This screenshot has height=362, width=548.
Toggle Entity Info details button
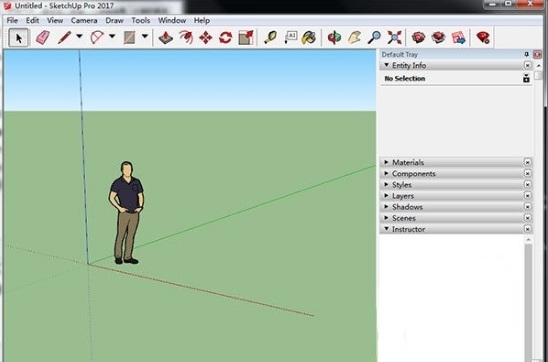[526, 78]
